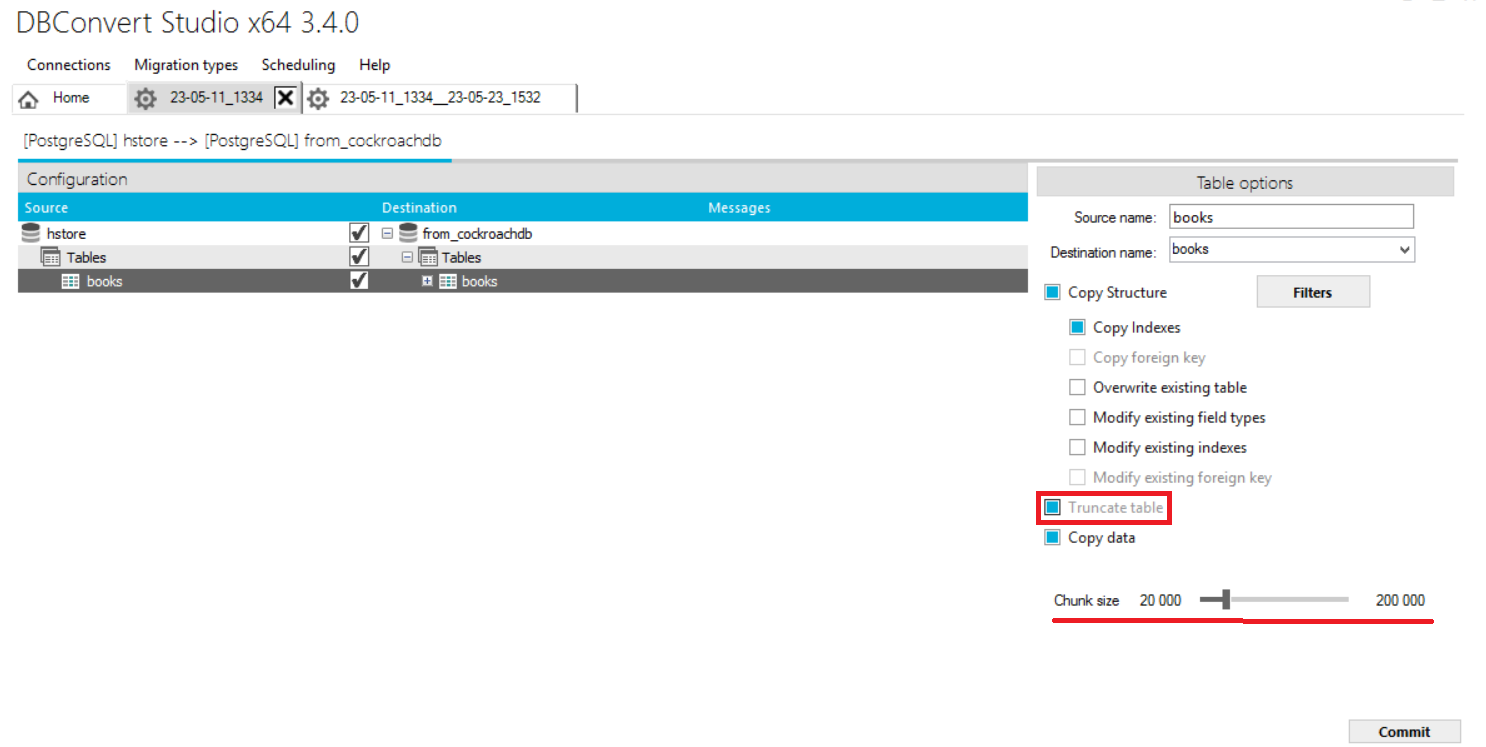
Task: Select the hstore source tree item
Action: tap(66, 234)
